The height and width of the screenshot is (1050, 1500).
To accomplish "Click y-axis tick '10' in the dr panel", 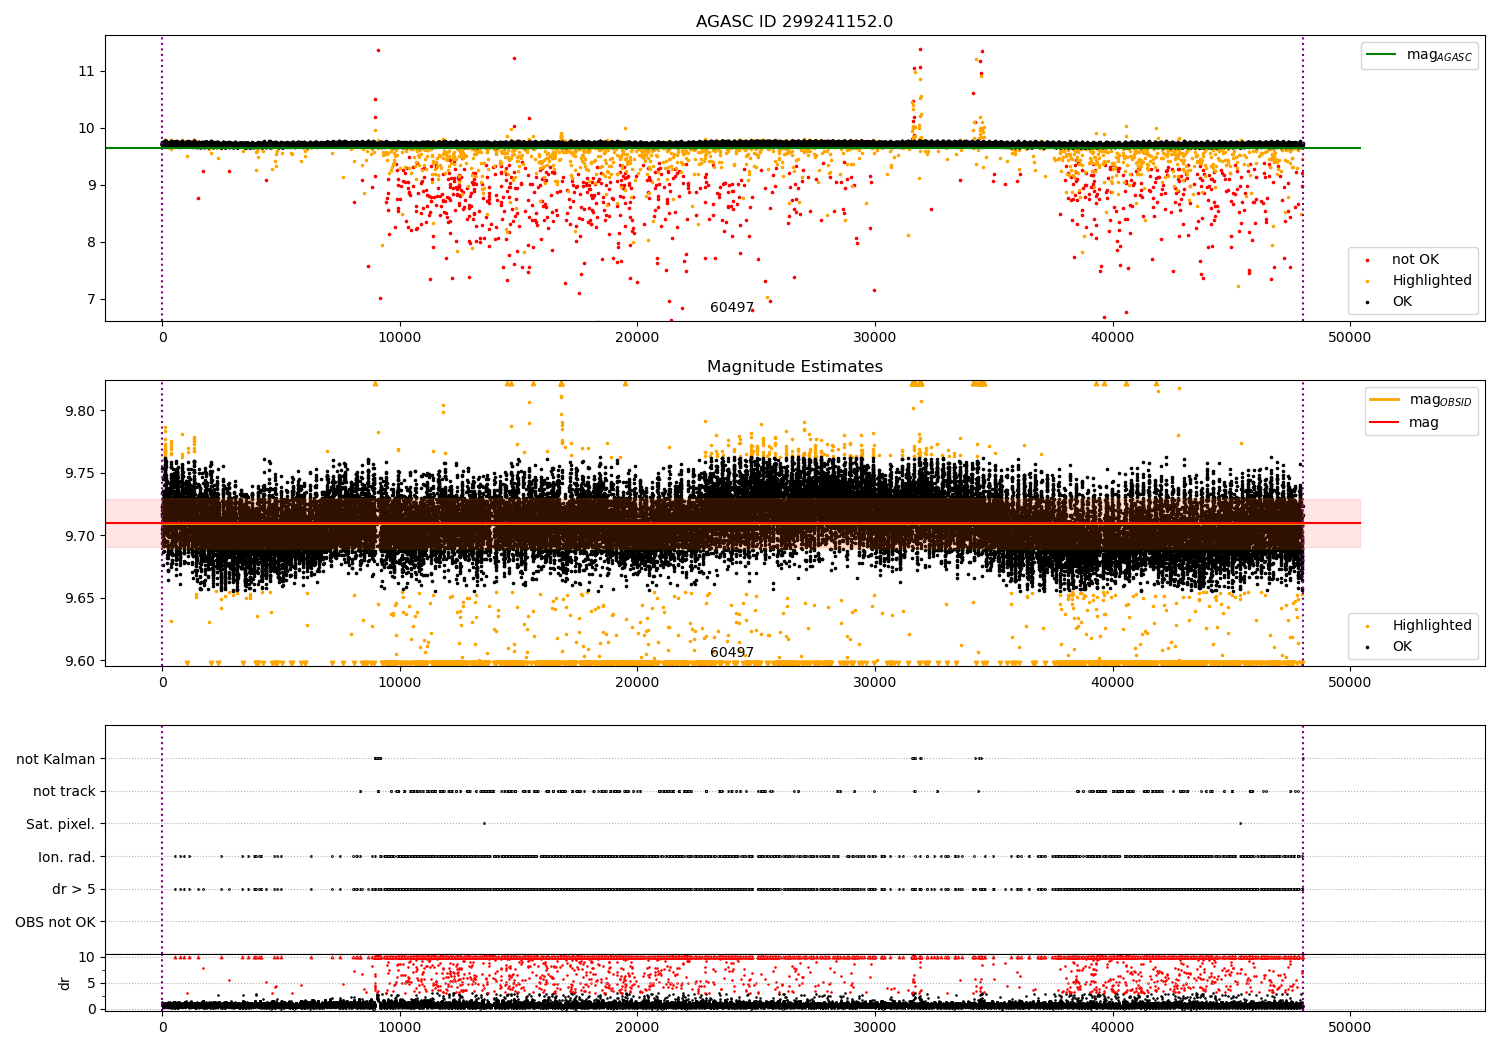I will (87, 957).
